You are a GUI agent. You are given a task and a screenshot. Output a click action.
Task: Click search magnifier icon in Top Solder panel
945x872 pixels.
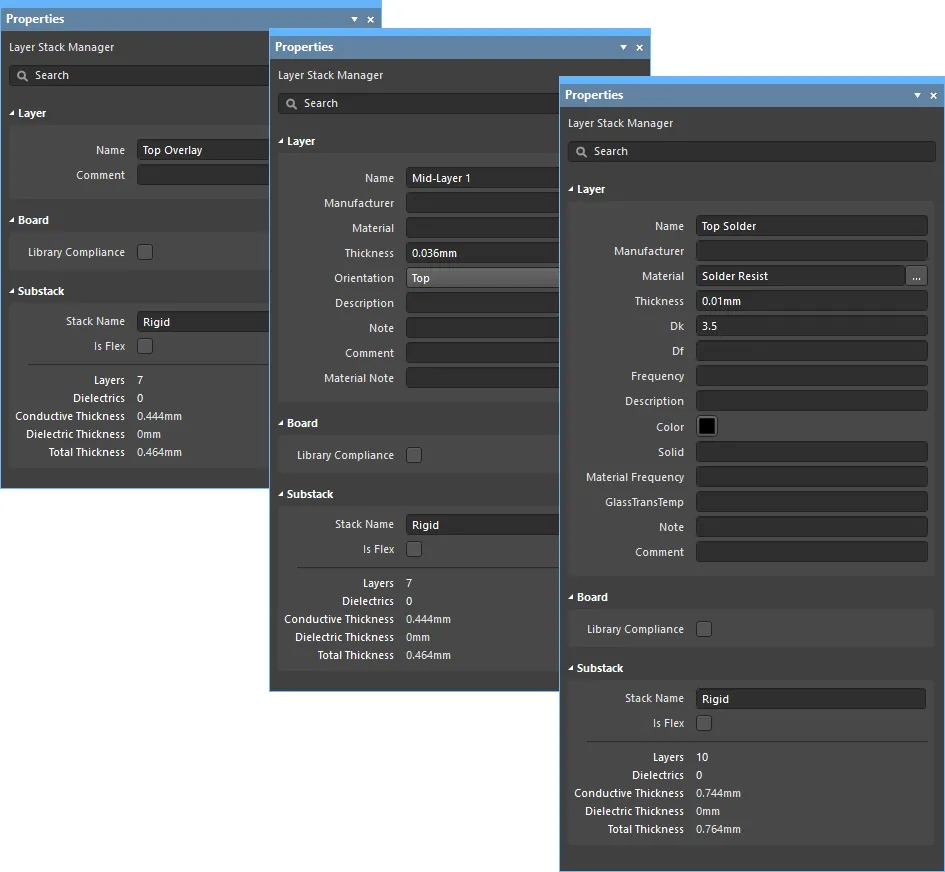click(581, 152)
